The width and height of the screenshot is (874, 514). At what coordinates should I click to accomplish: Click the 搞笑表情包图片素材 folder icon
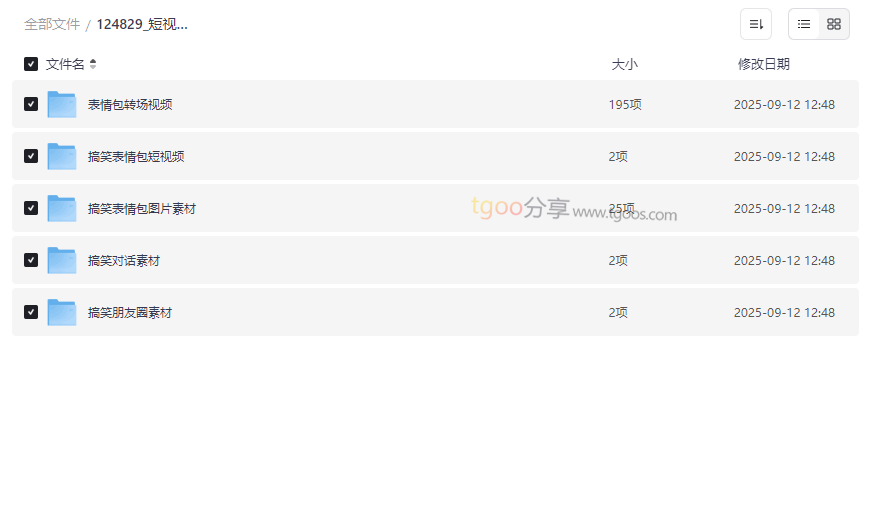(x=62, y=209)
